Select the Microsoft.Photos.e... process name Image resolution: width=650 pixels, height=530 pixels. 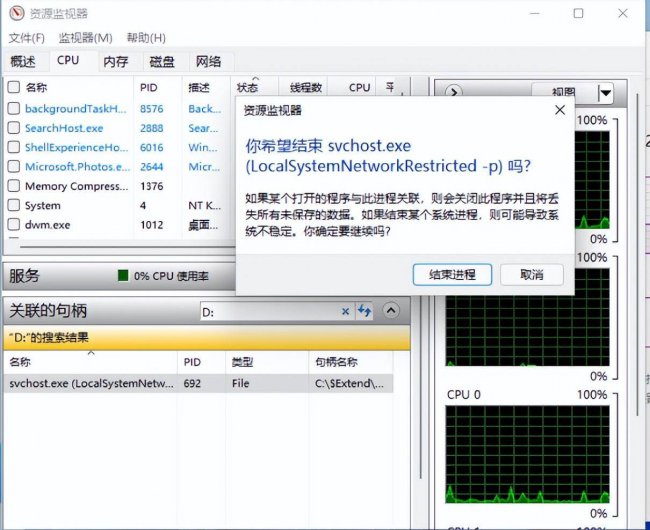78,167
